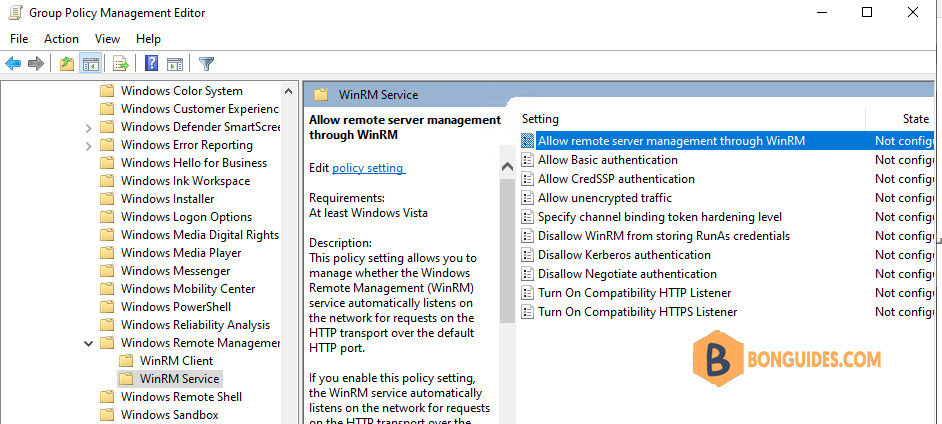This screenshot has width=942, height=424.
Task: Click the folder icon next to Windows Installer
Action: [107, 199]
